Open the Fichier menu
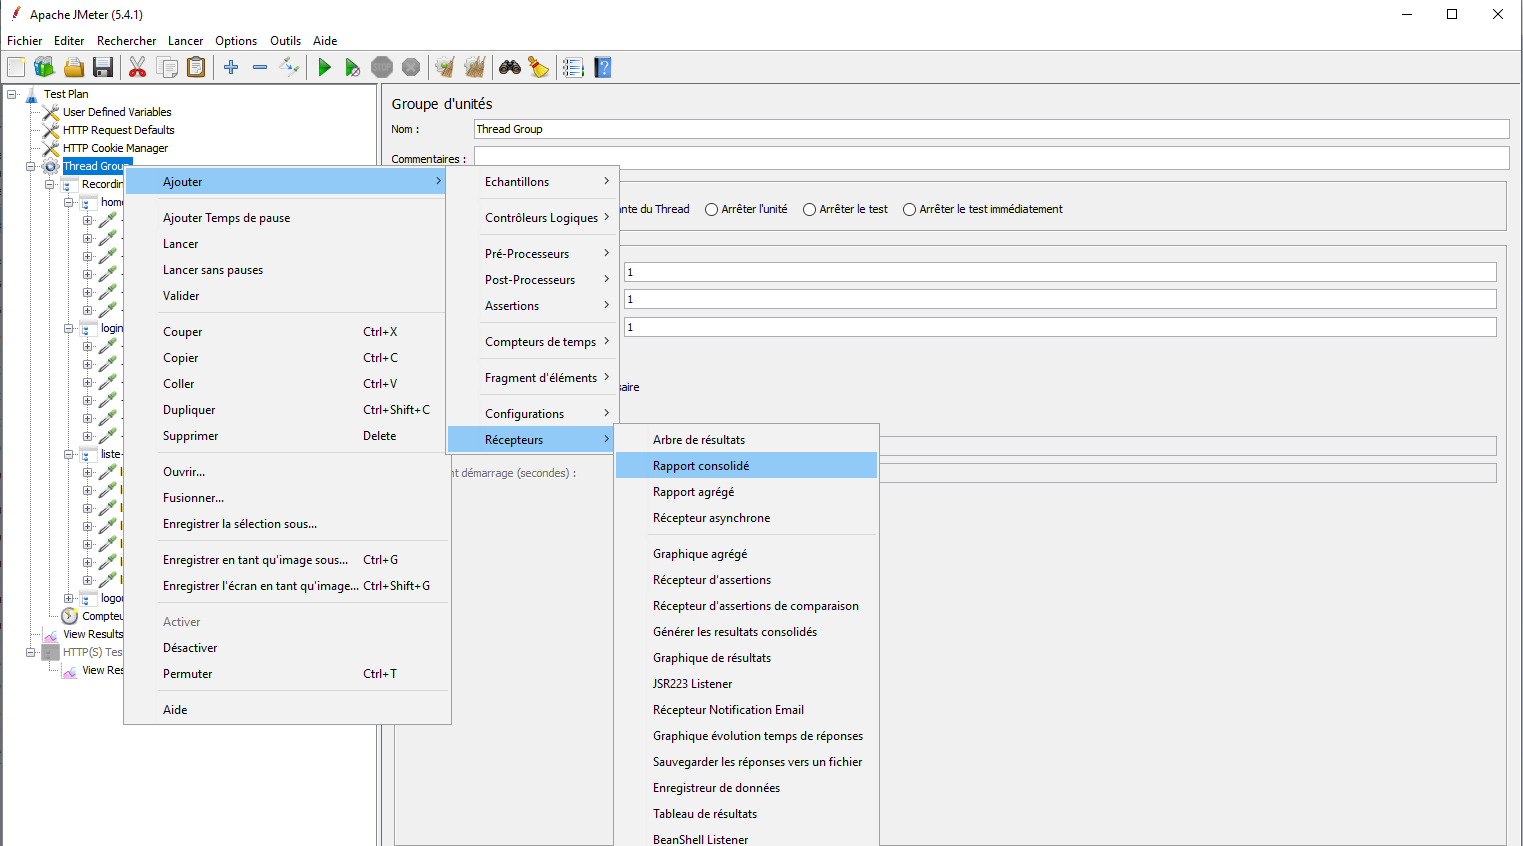The width and height of the screenshot is (1523, 846). (24, 41)
